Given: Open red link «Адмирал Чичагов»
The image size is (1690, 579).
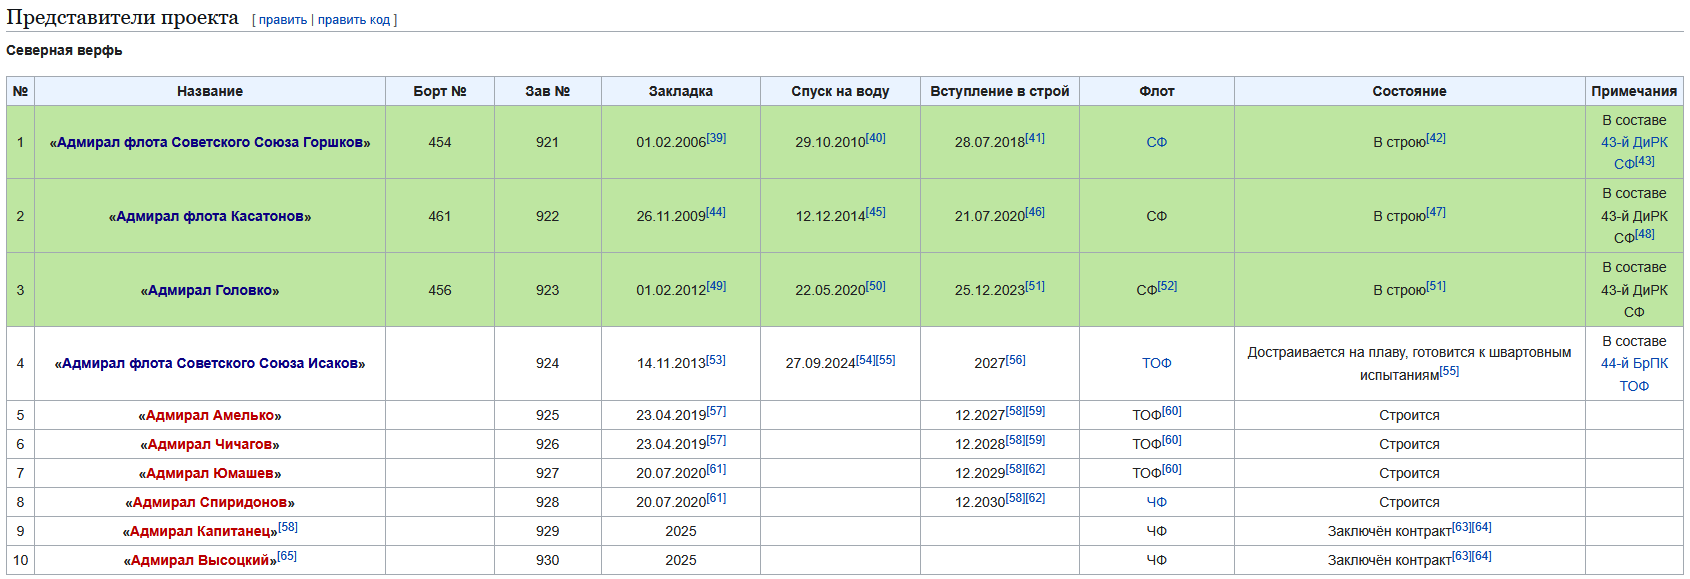Looking at the screenshot, I should click(x=210, y=445).
